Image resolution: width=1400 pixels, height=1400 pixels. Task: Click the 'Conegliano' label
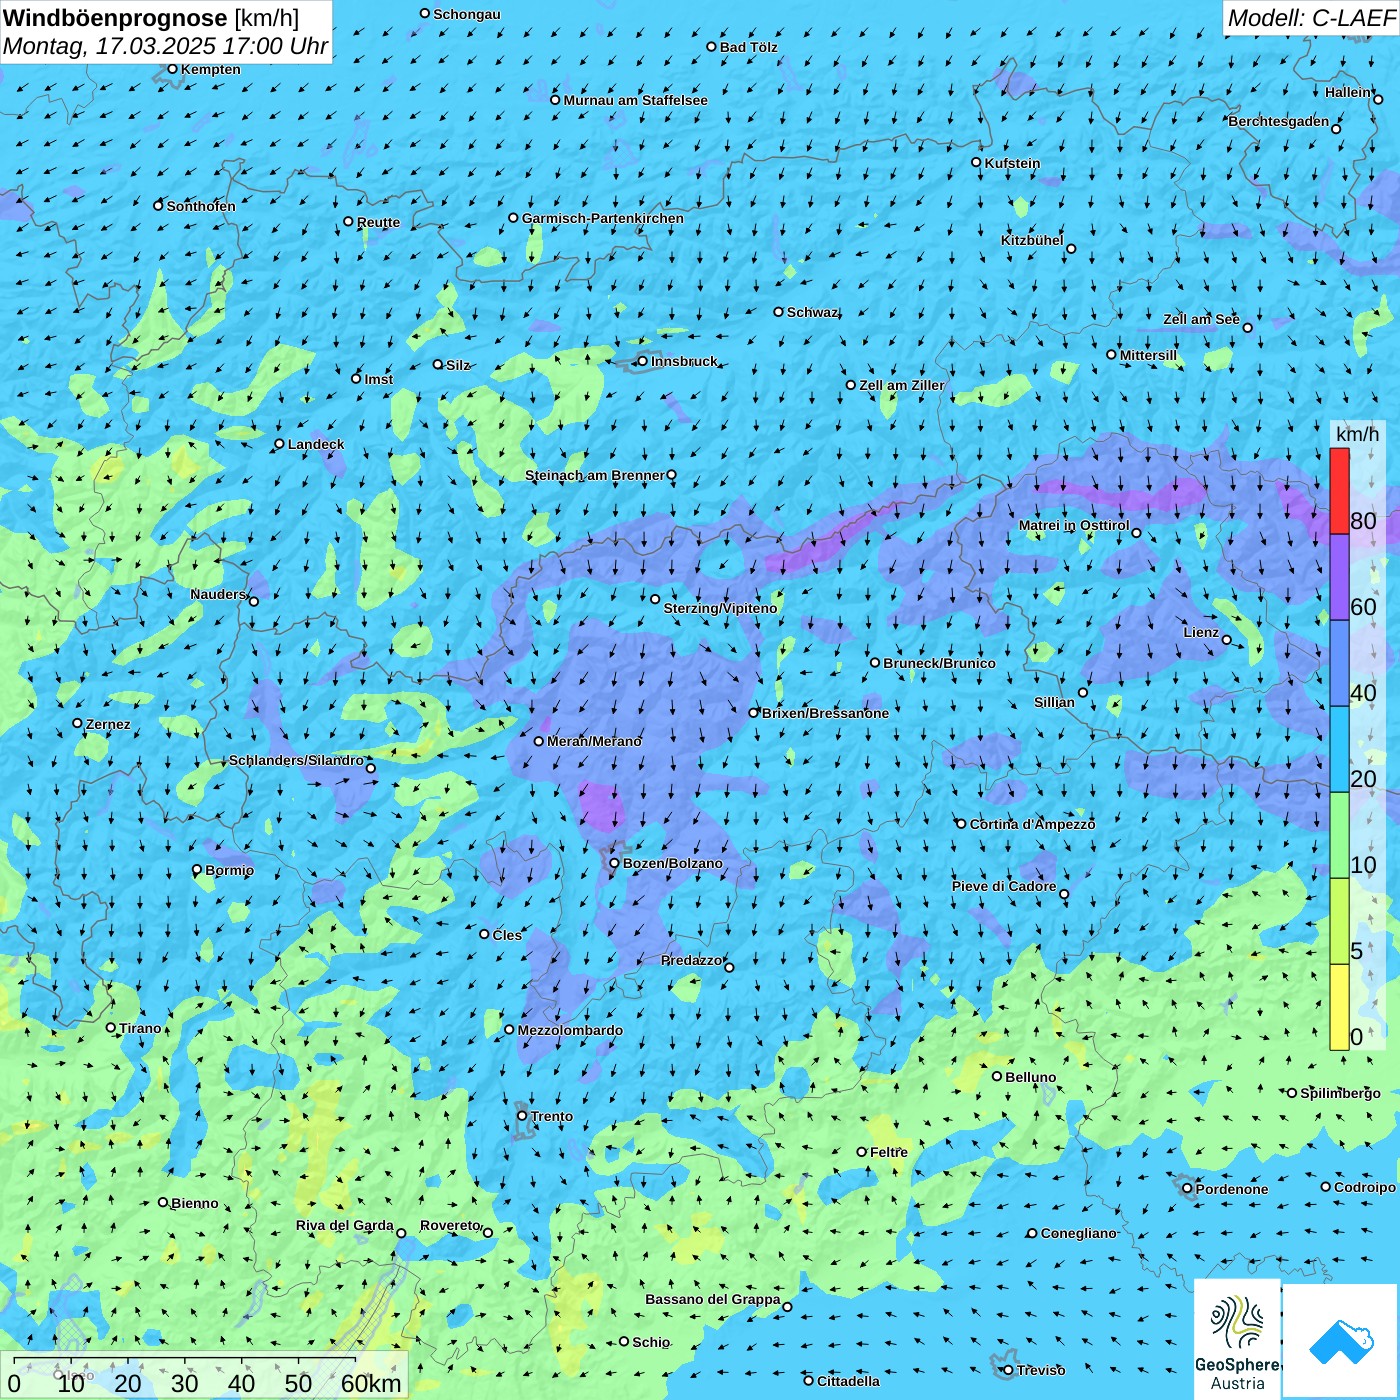[1078, 1233]
